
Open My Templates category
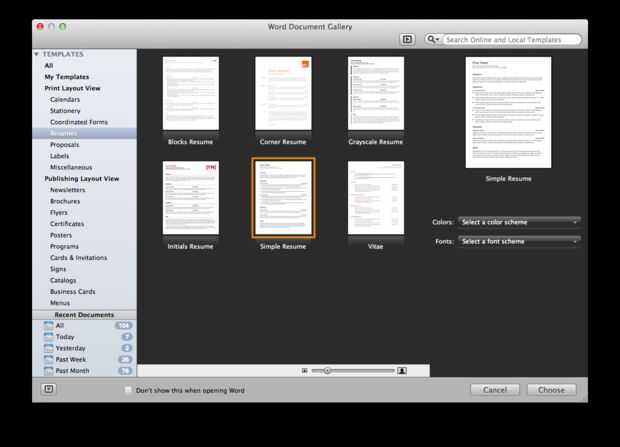coord(67,77)
